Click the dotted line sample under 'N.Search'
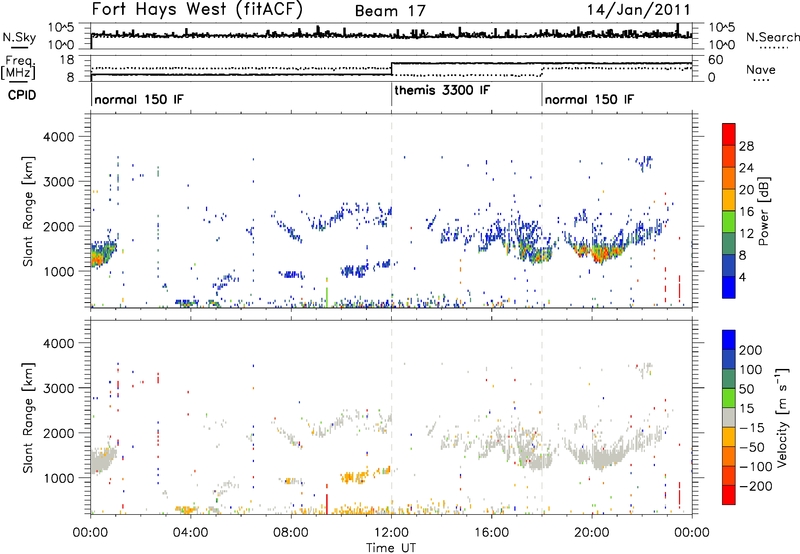The image size is (800, 554). [773, 48]
